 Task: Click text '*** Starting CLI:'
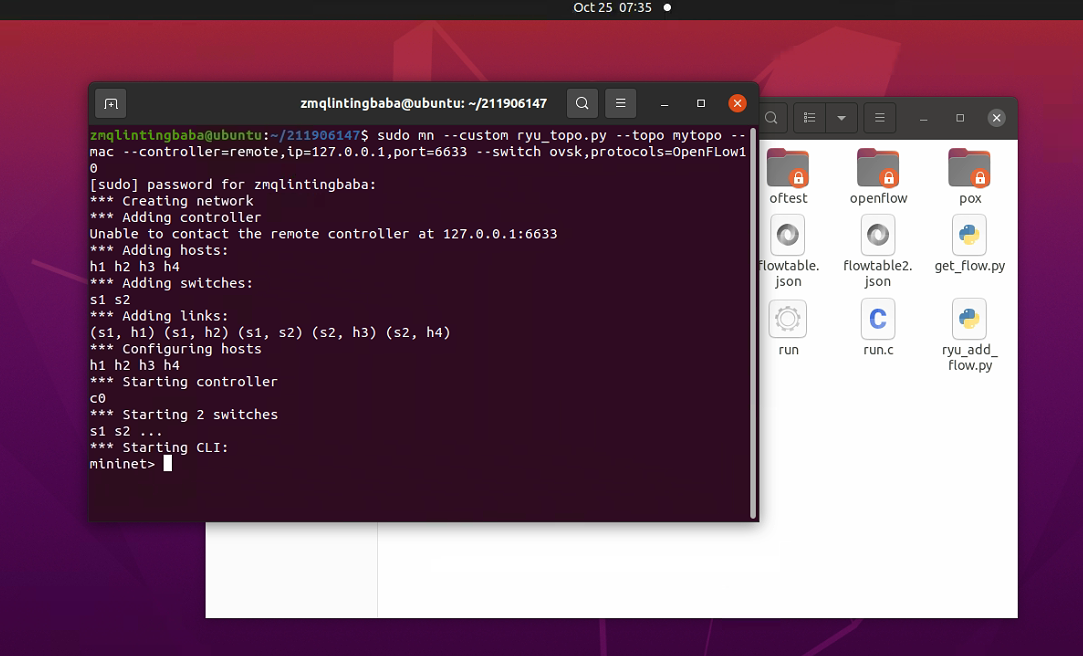tap(159, 447)
